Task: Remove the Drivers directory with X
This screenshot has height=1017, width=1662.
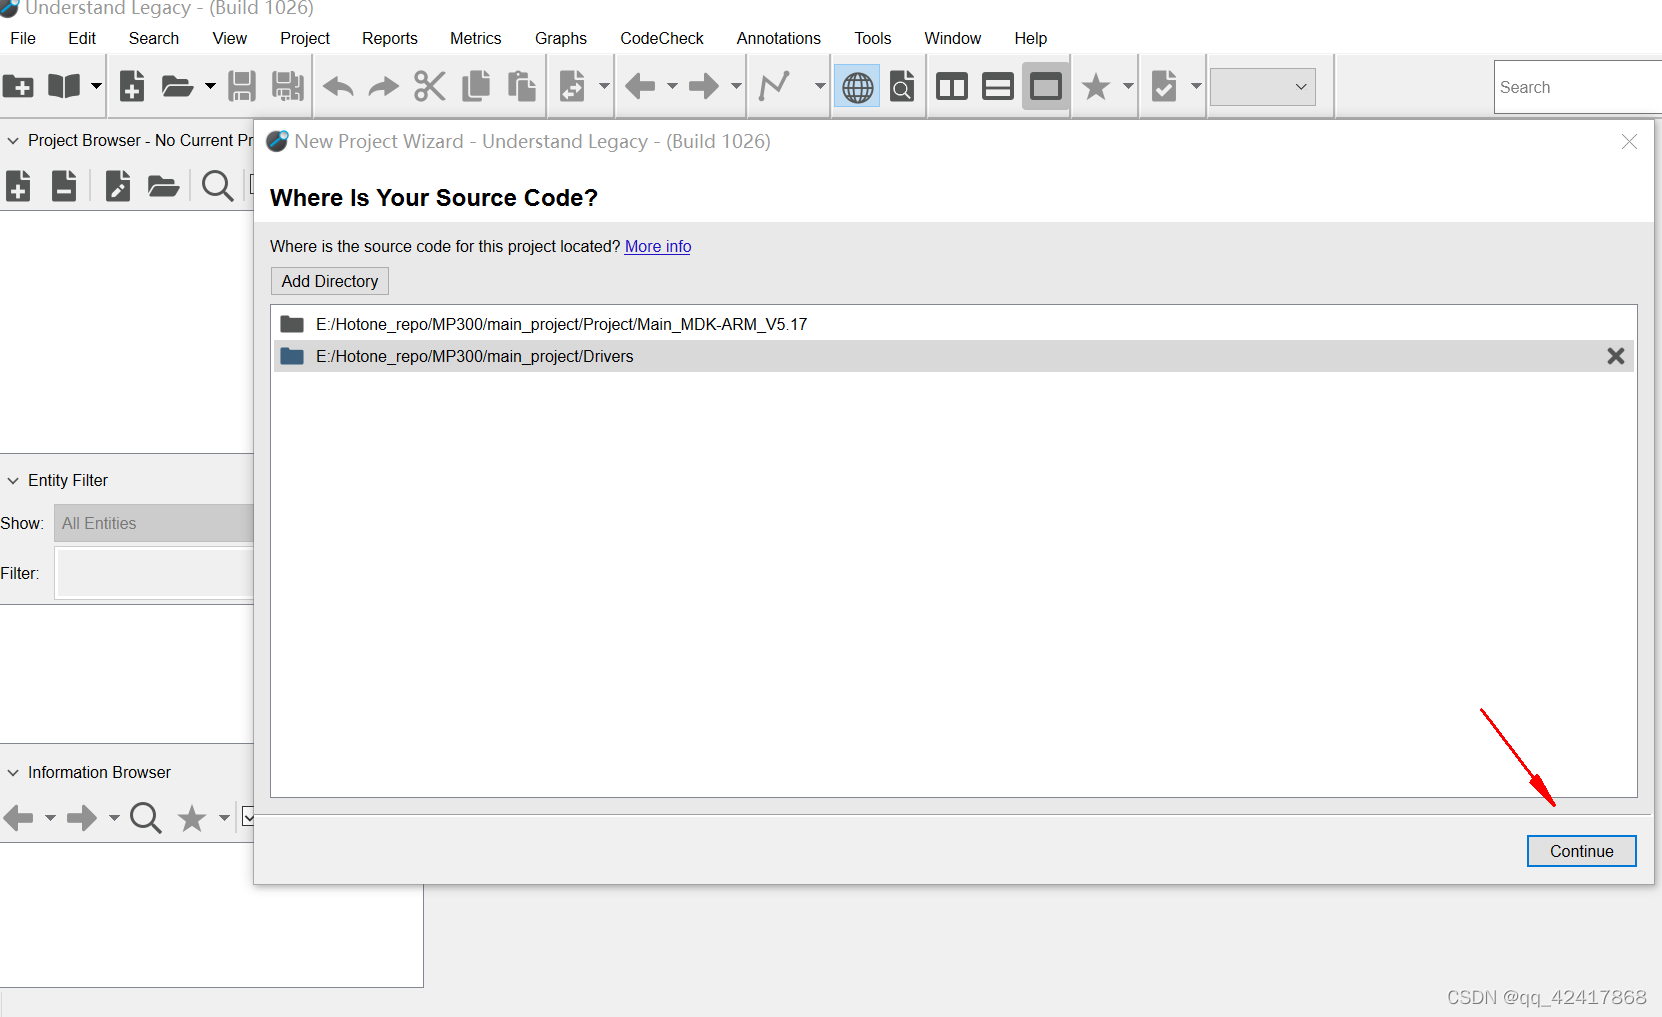Action: tap(1616, 356)
